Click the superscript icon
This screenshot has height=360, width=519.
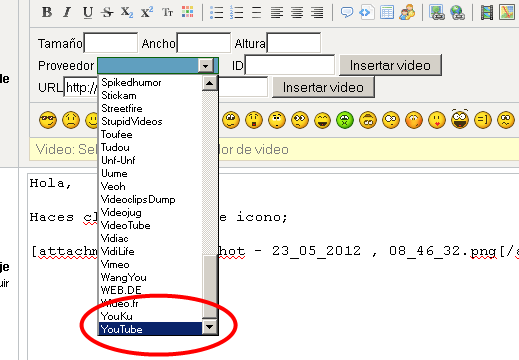[147, 13]
